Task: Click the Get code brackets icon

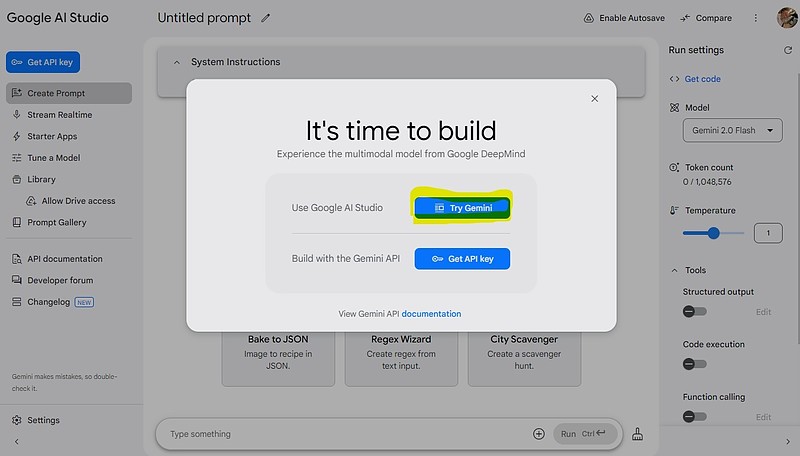Action: coord(674,79)
